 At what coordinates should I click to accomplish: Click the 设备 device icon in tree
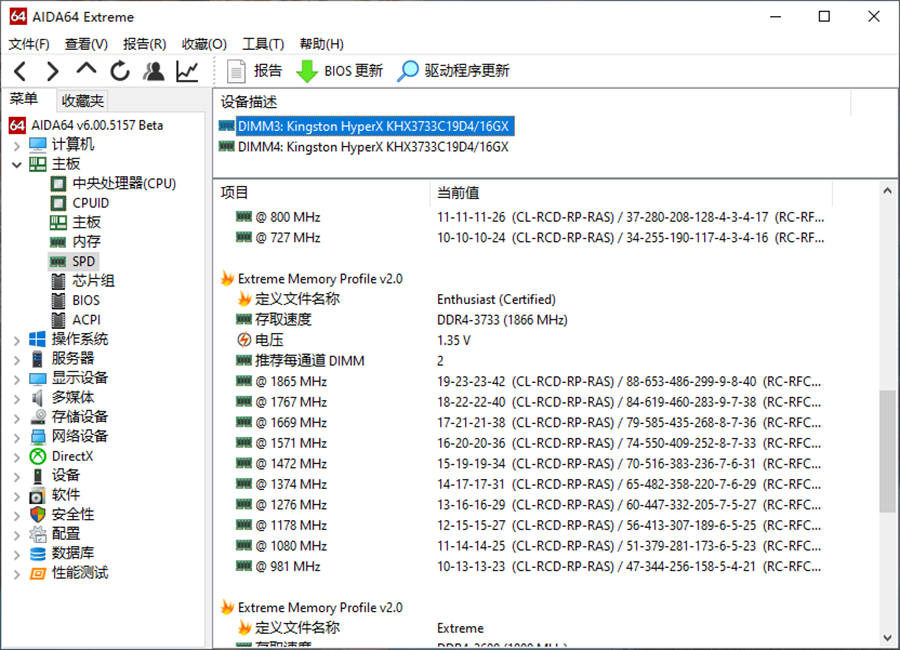coord(38,476)
